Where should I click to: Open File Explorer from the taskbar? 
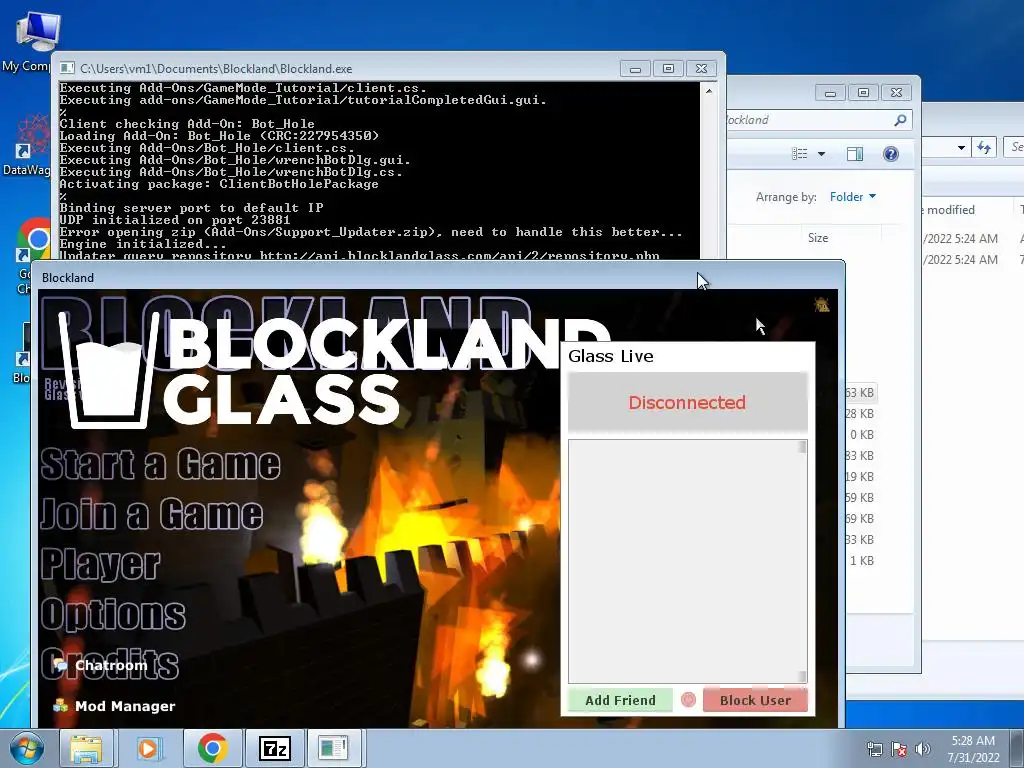[86, 748]
